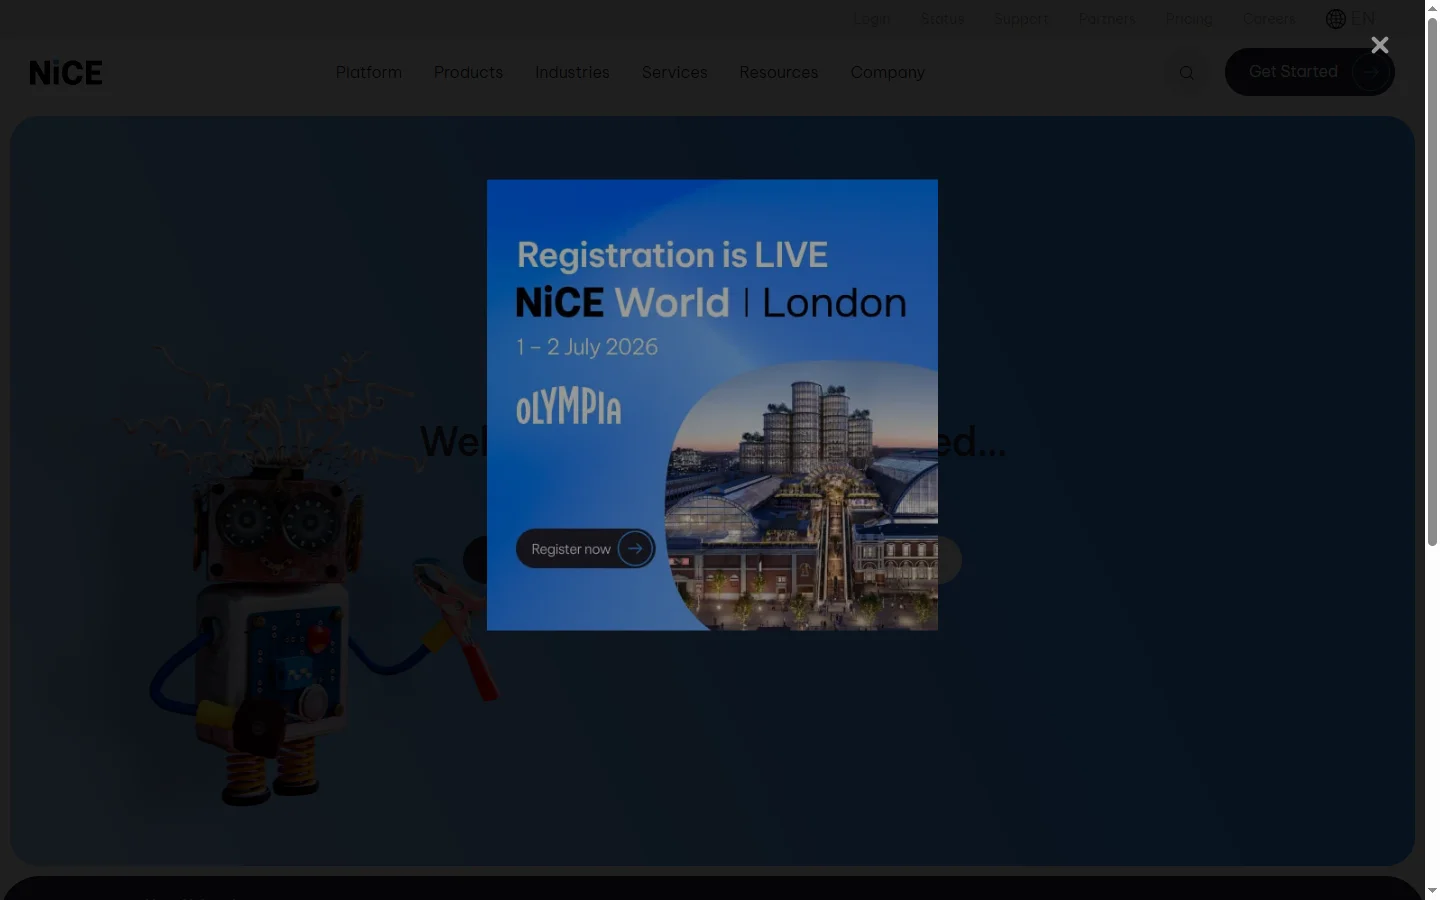
Task: Click the globe language icon
Action: [1336, 19]
